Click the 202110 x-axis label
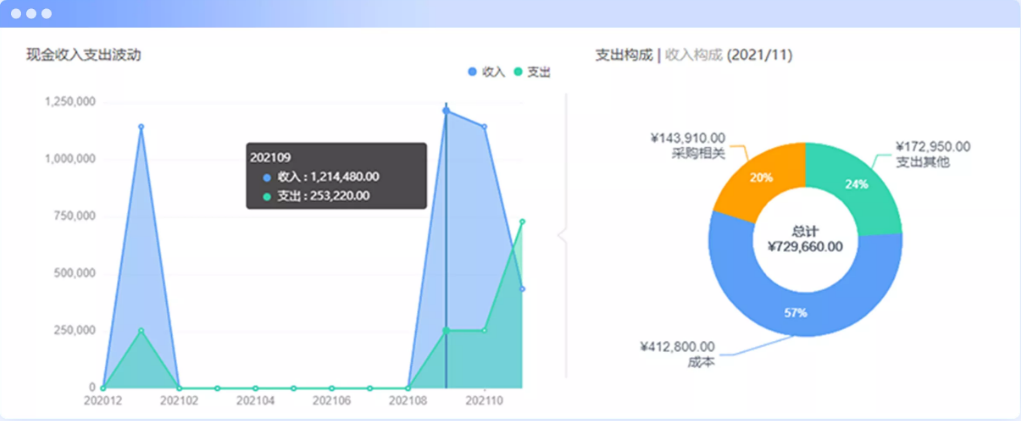The height and width of the screenshot is (421, 1021). pyautogui.click(x=484, y=401)
